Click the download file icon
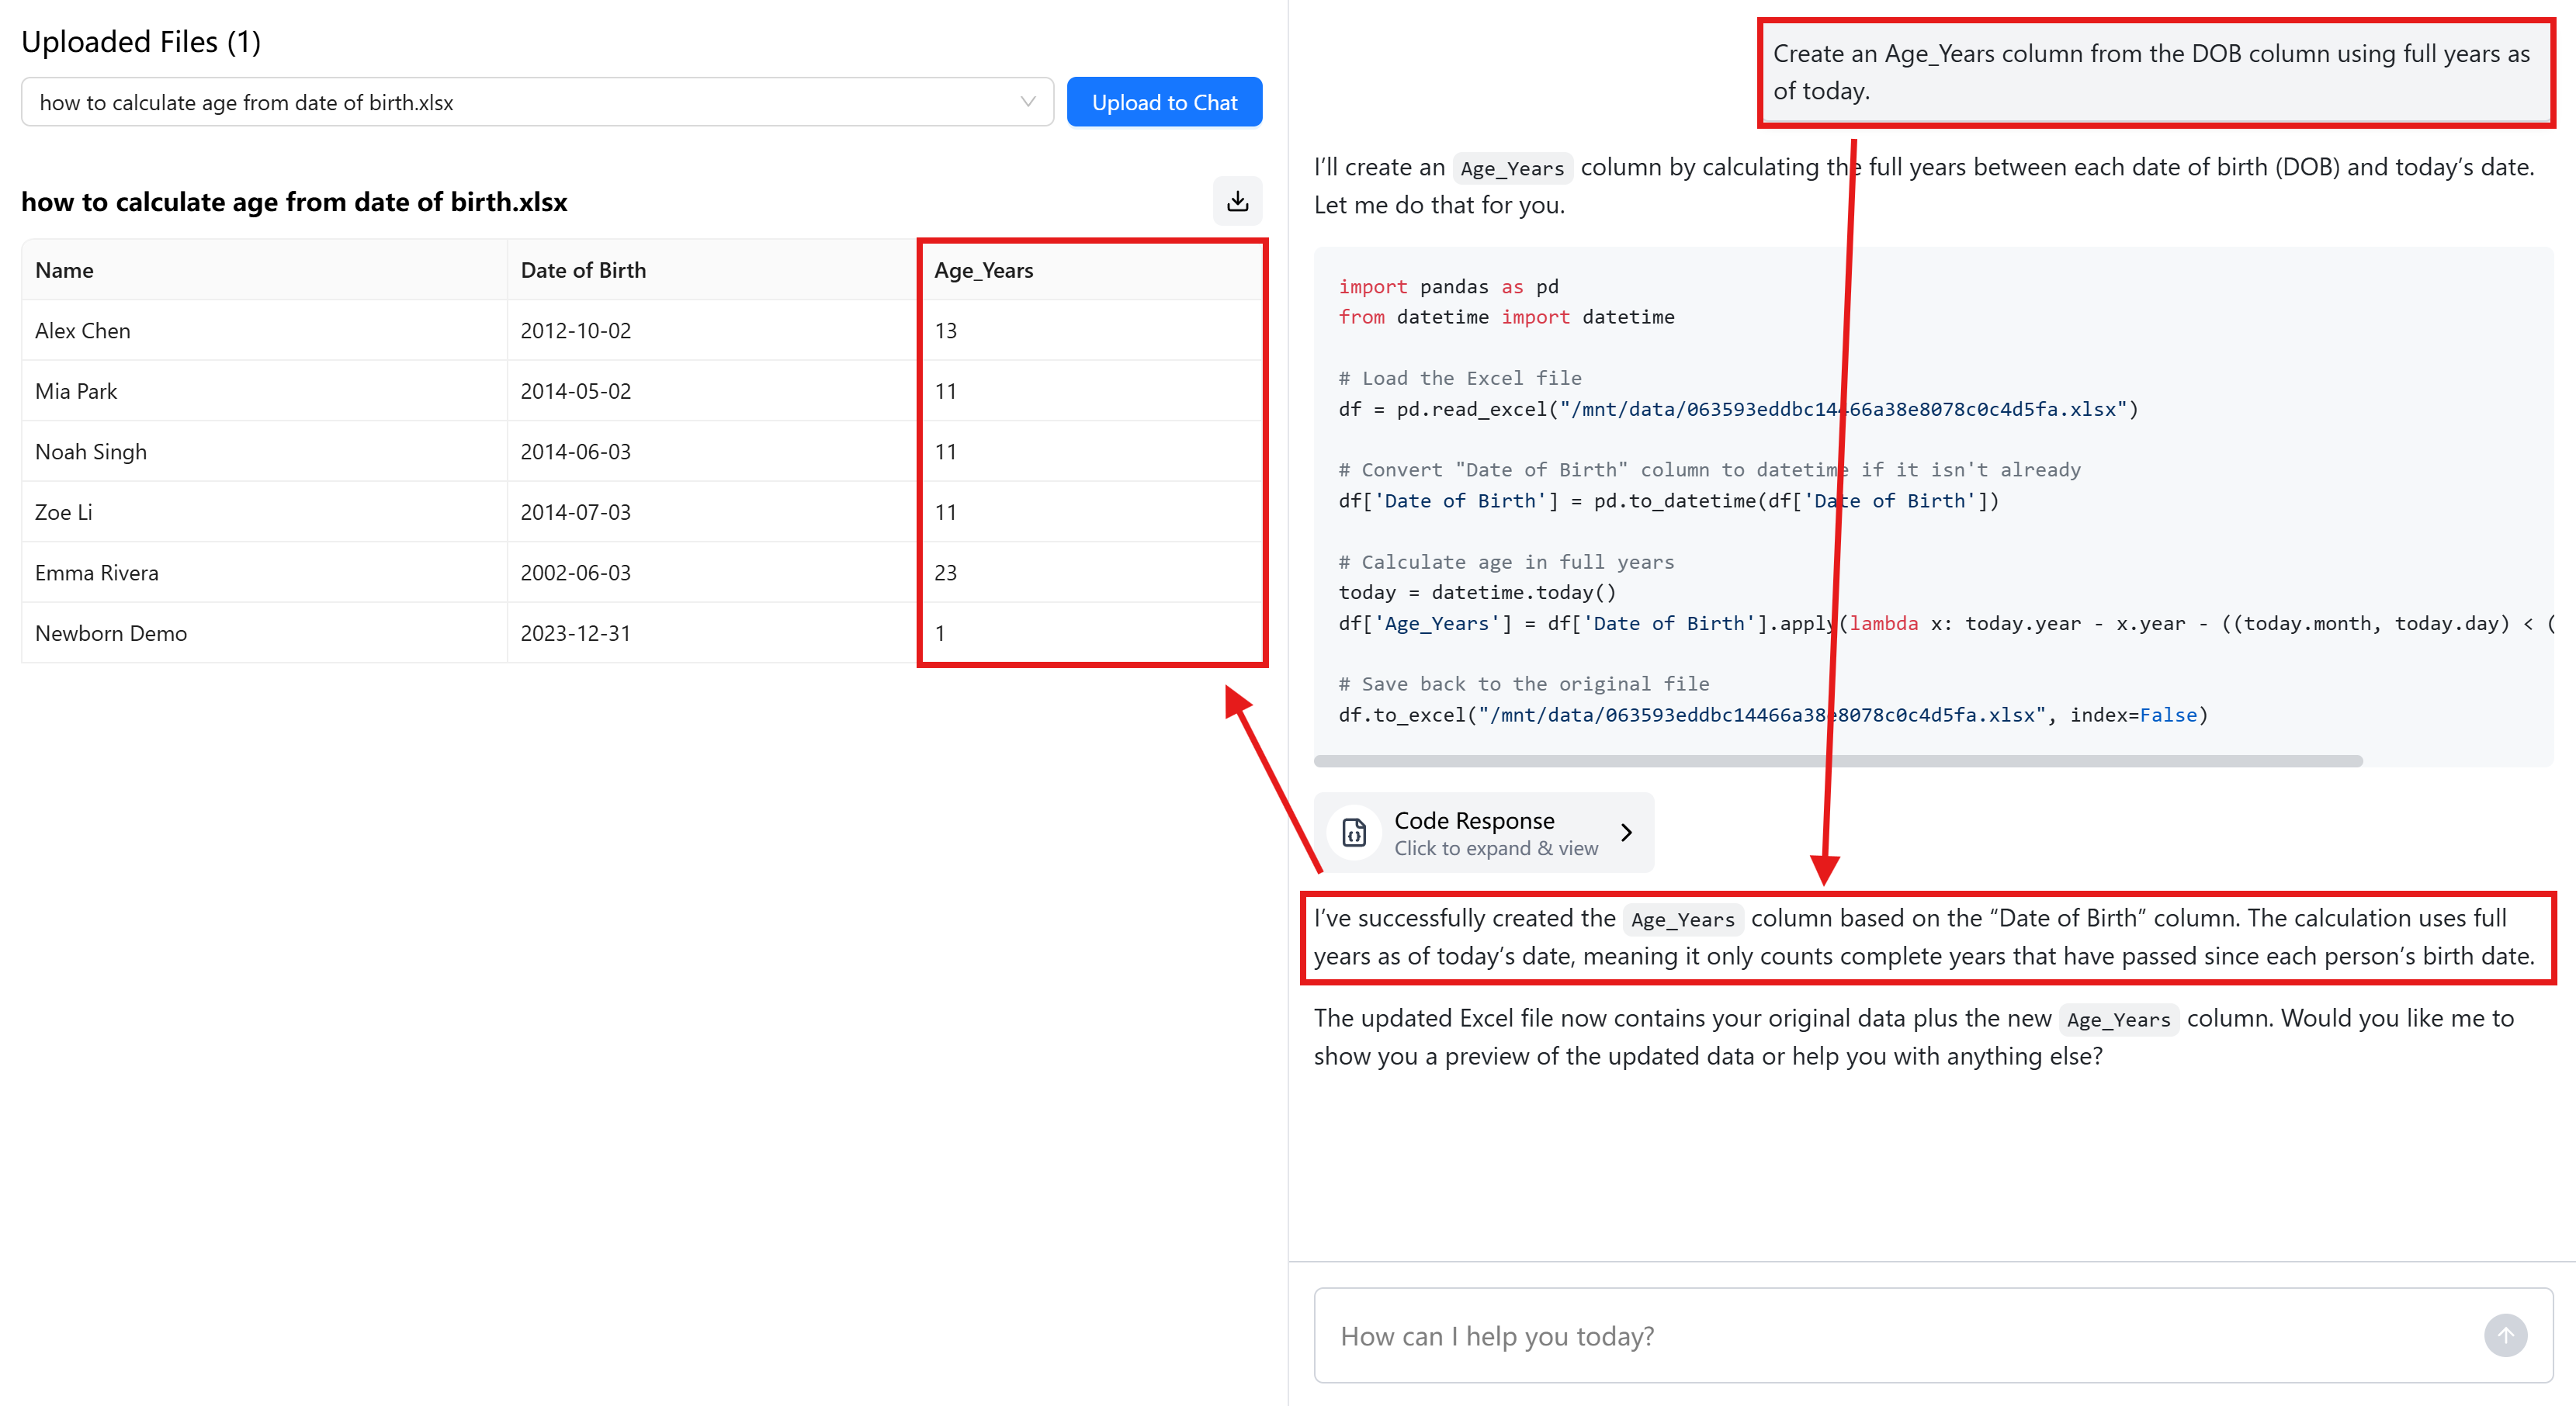 coord(1237,201)
